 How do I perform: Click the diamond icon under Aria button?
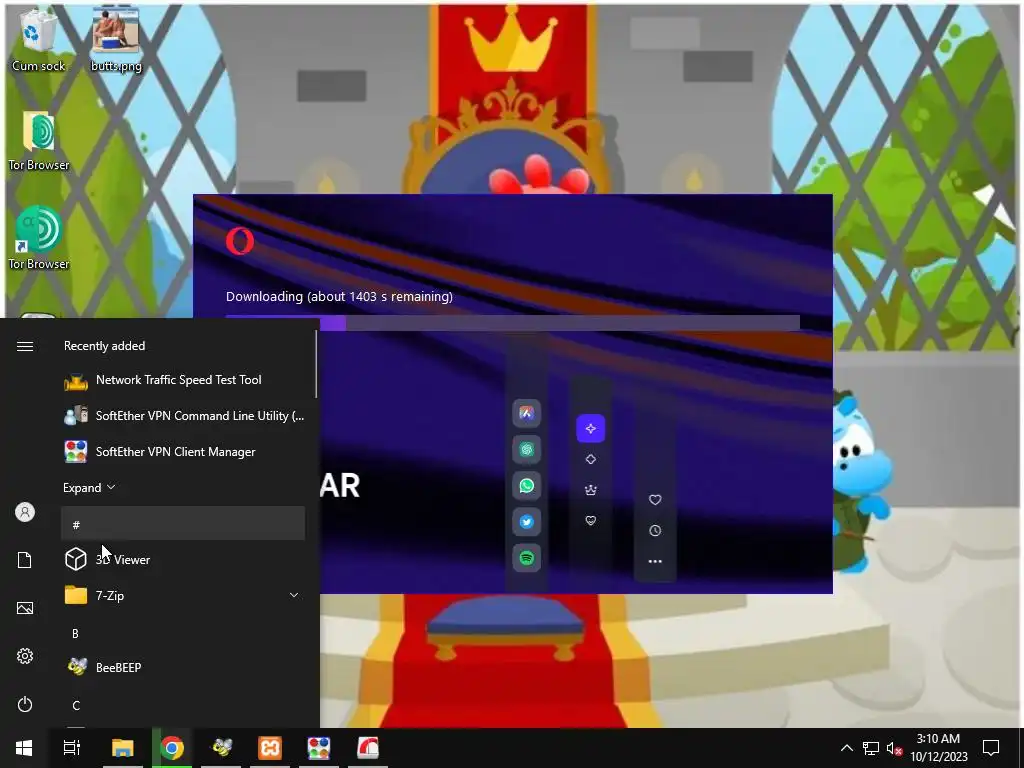coord(590,459)
